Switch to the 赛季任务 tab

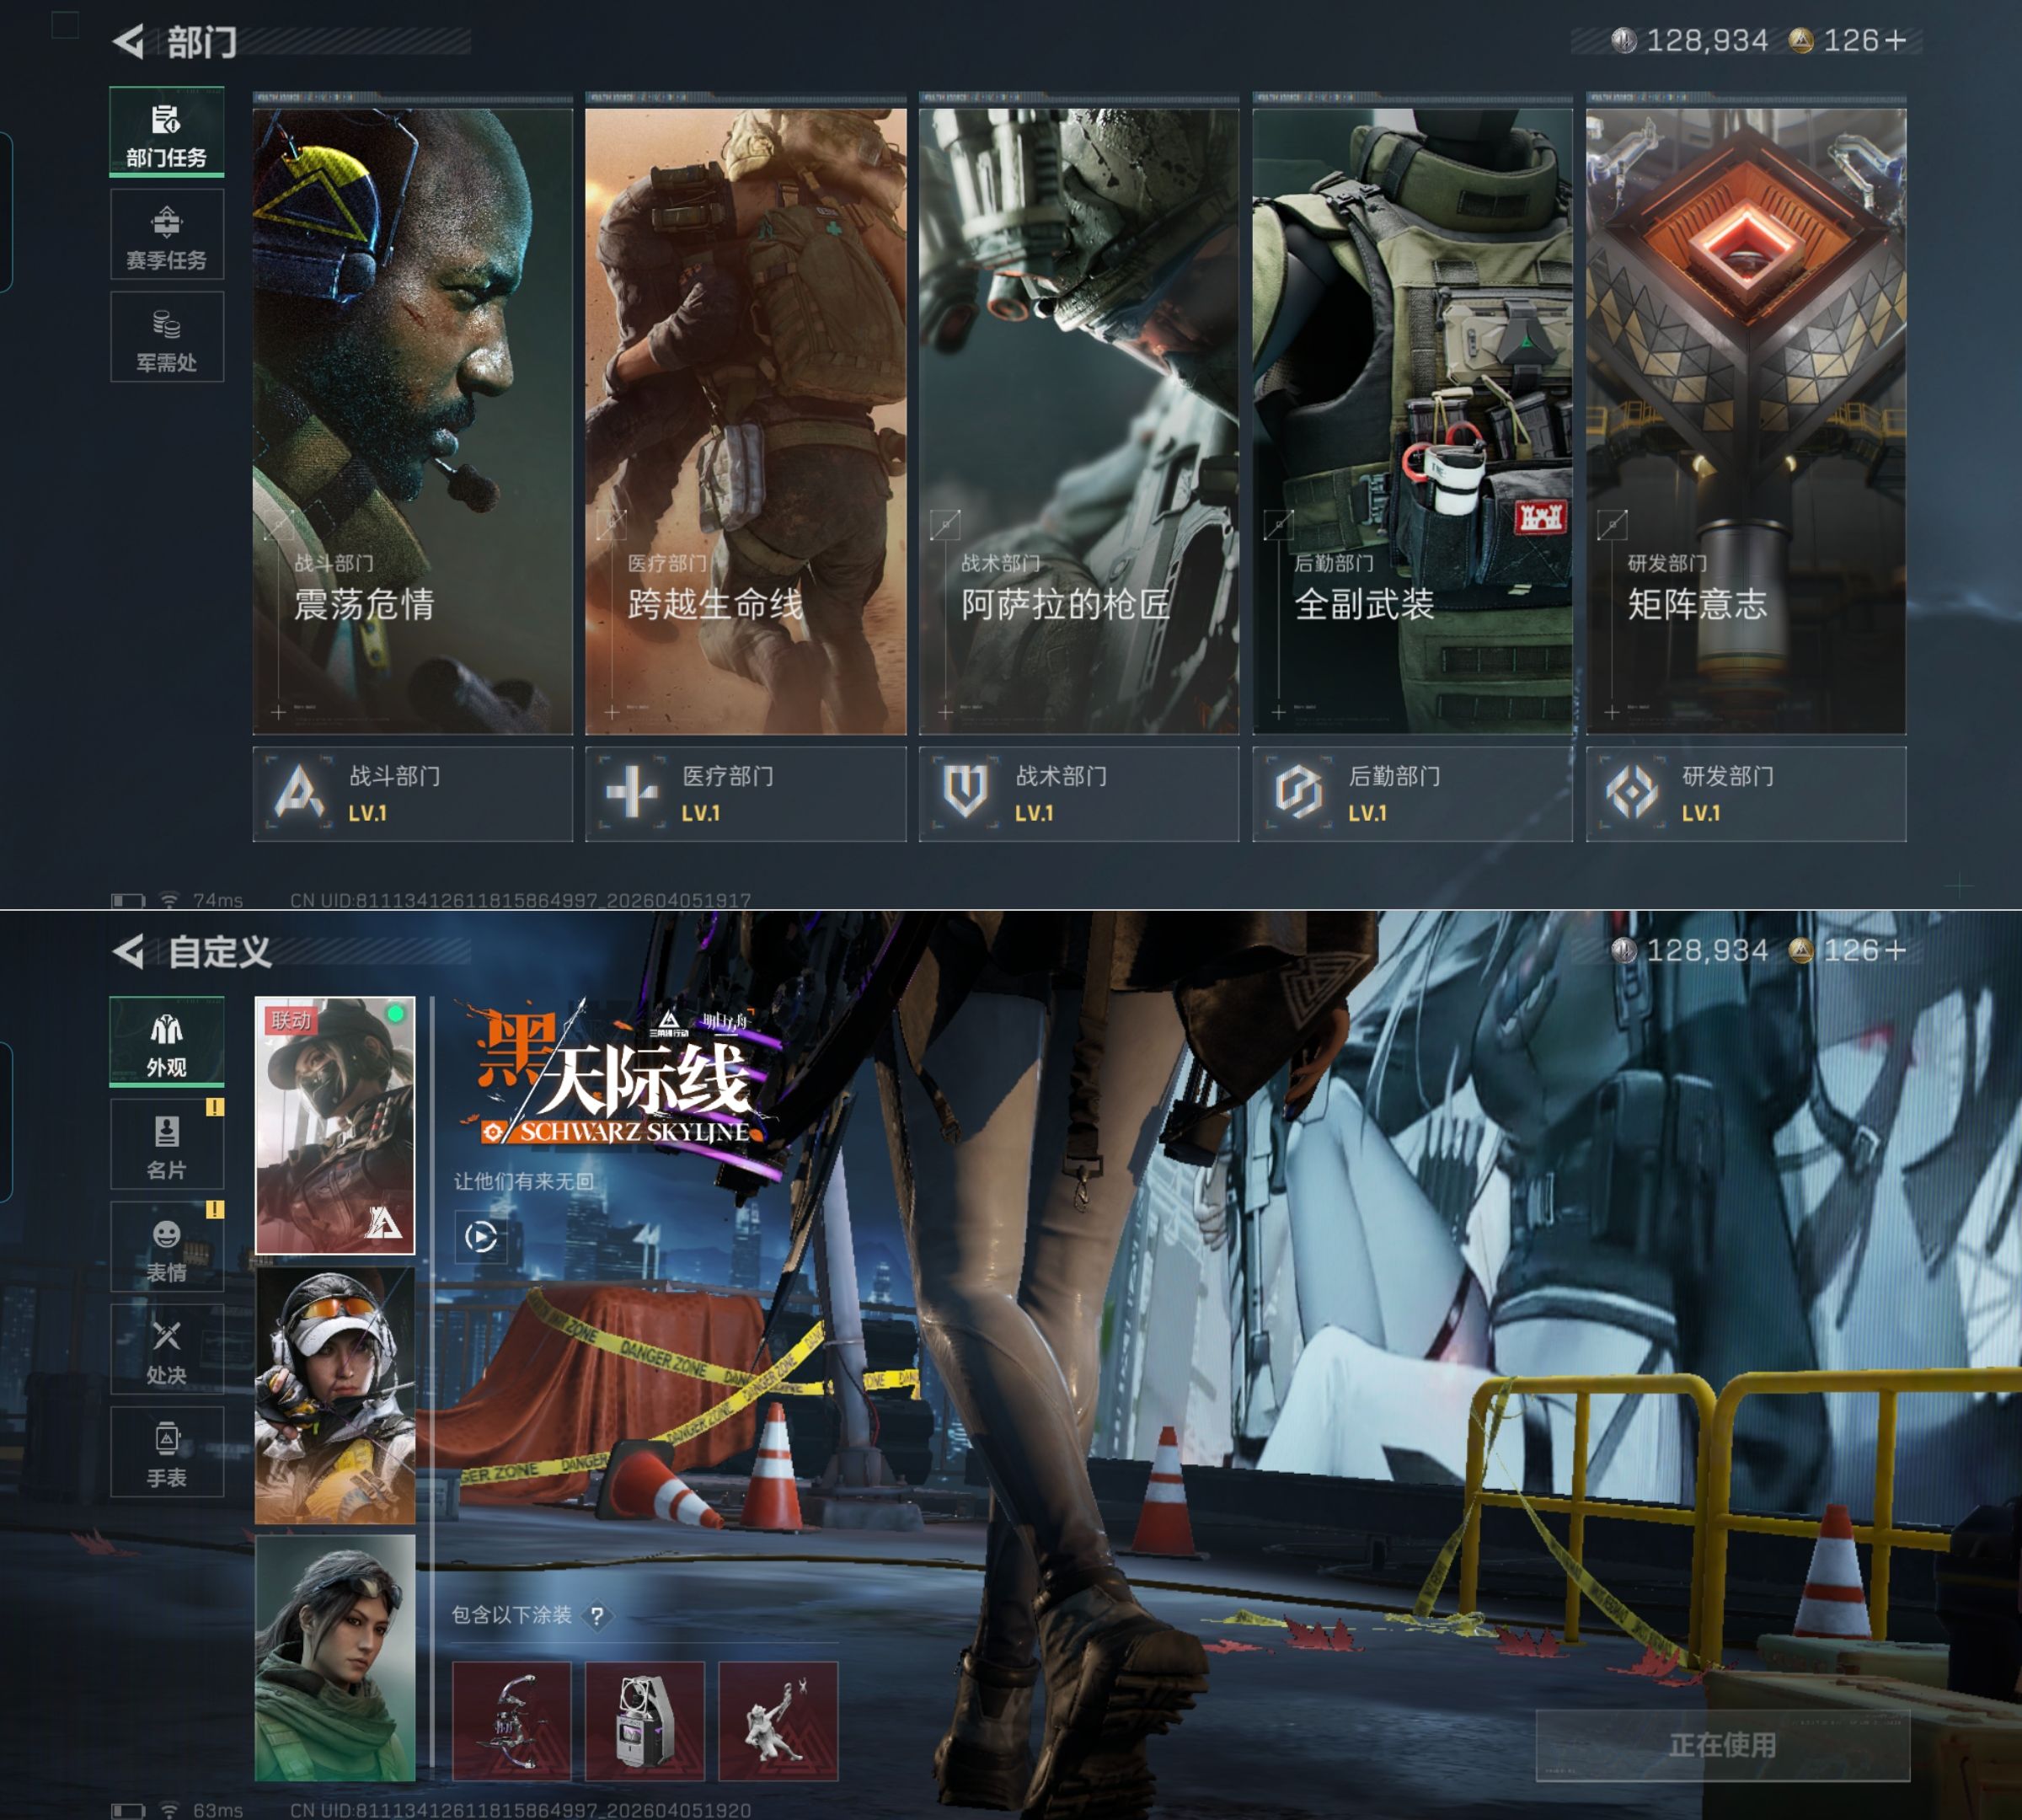point(166,235)
